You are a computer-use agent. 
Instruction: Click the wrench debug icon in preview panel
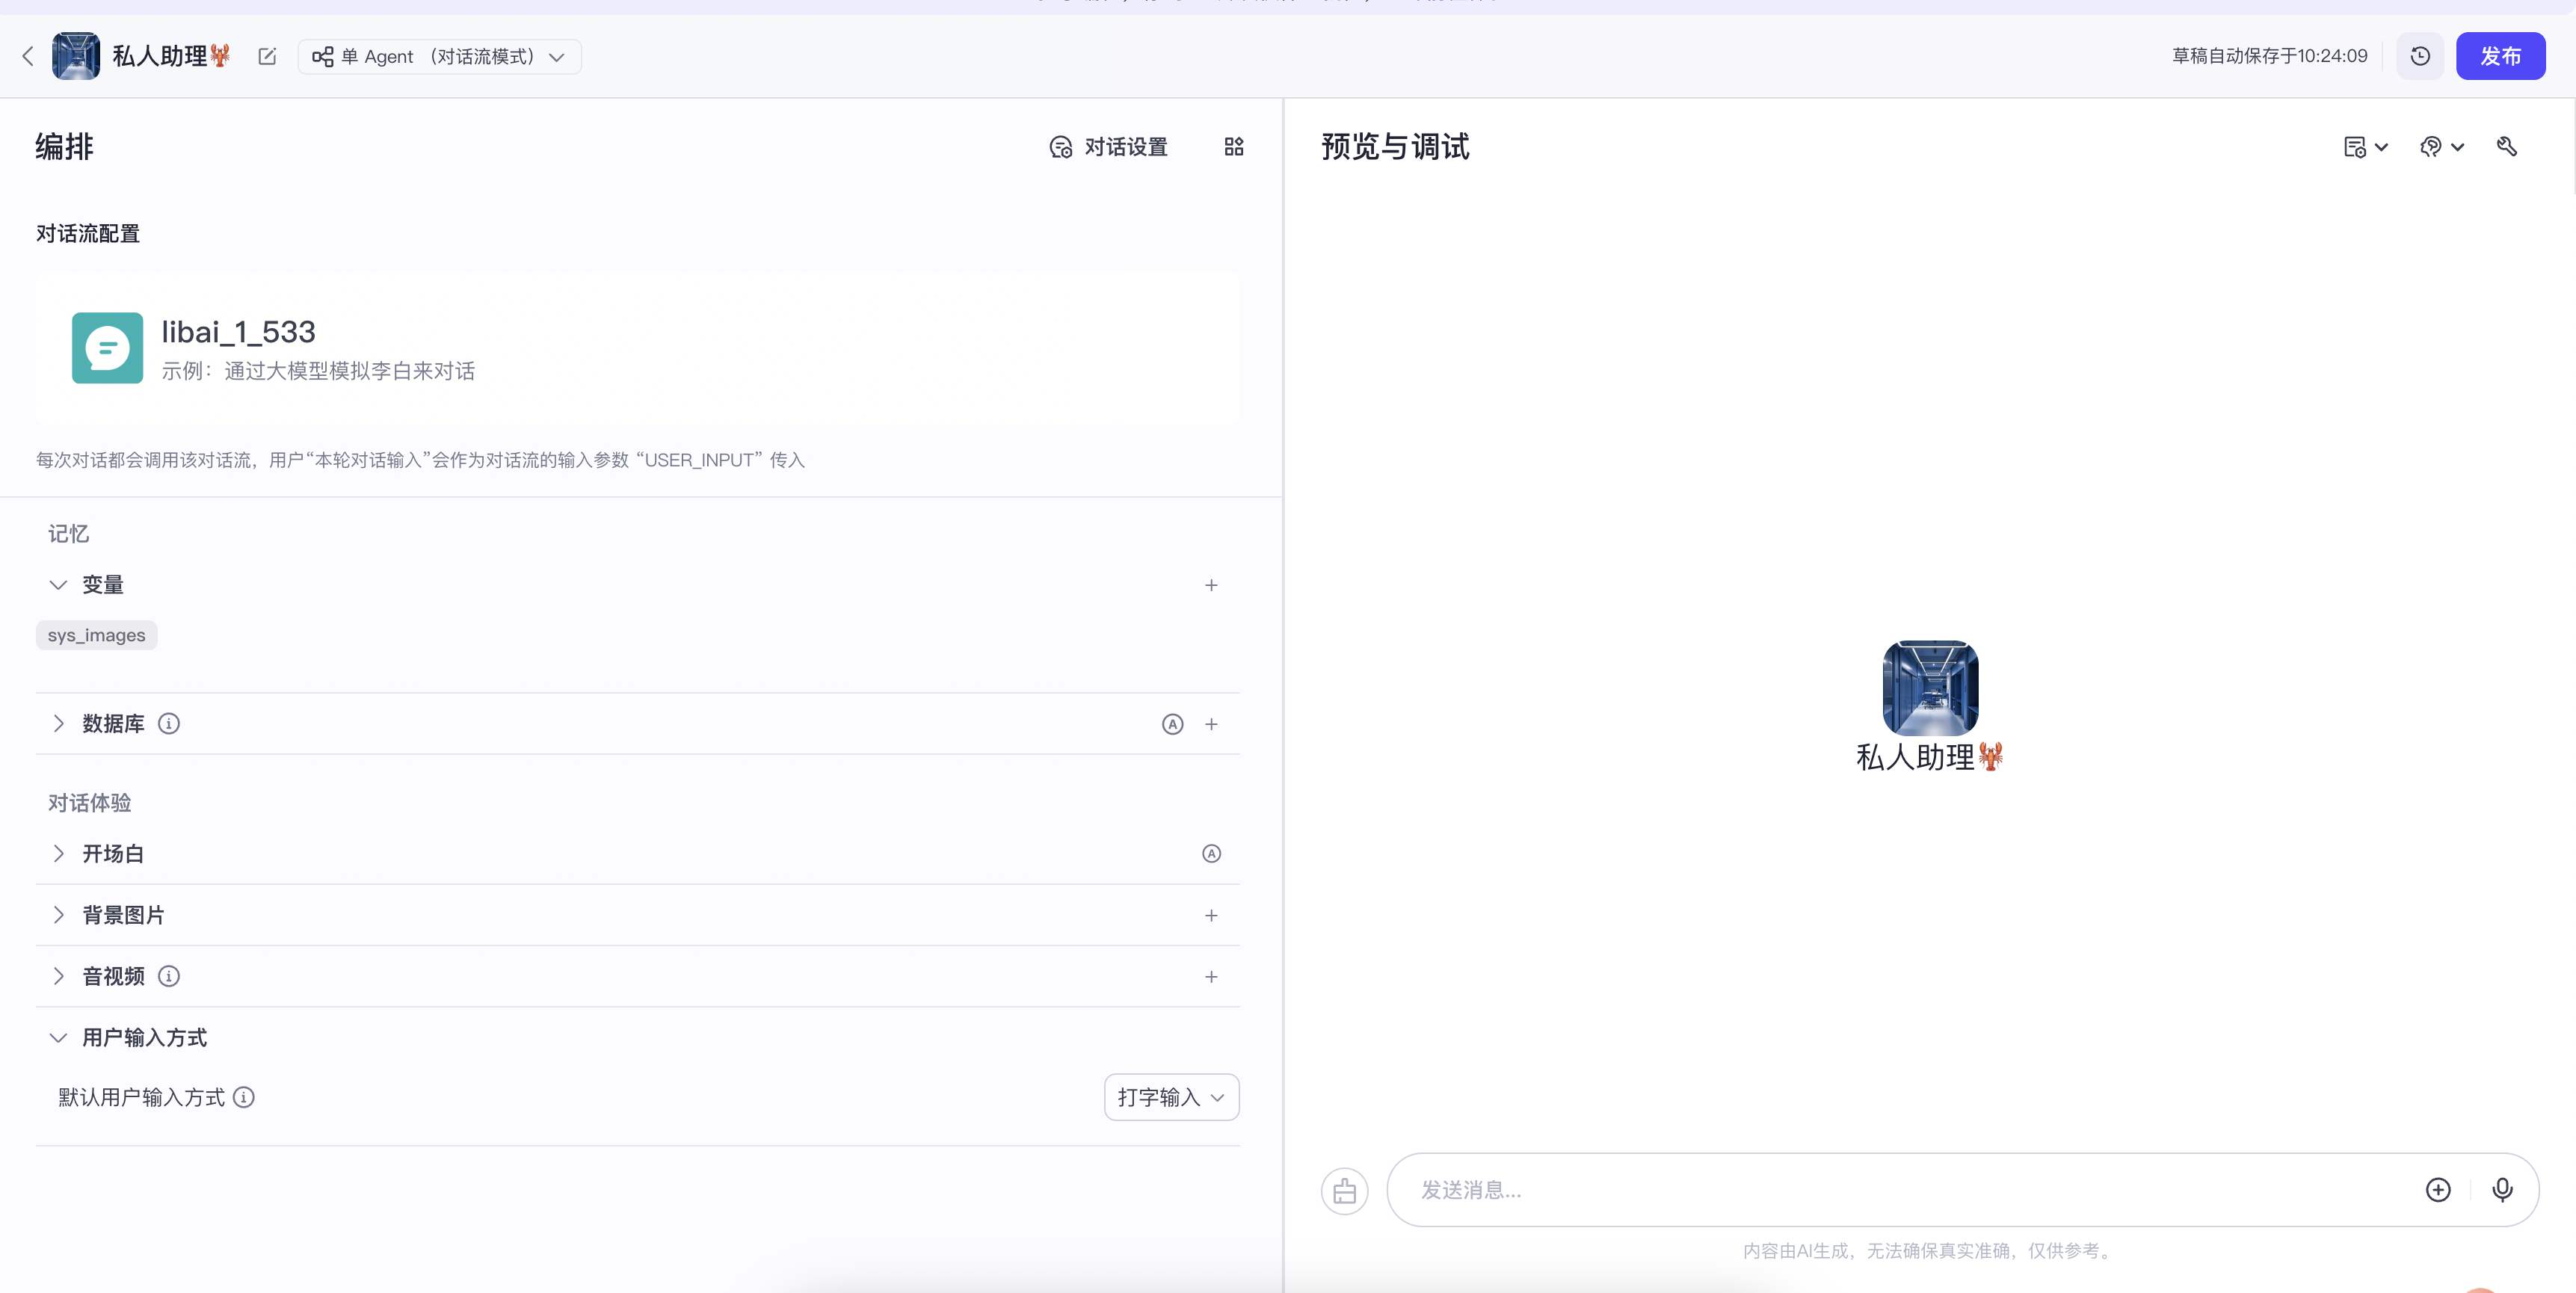(x=2507, y=147)
